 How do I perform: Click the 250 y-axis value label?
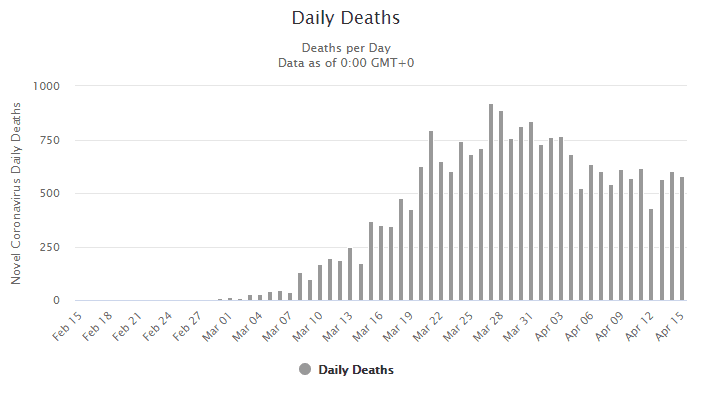click(50, 247)
